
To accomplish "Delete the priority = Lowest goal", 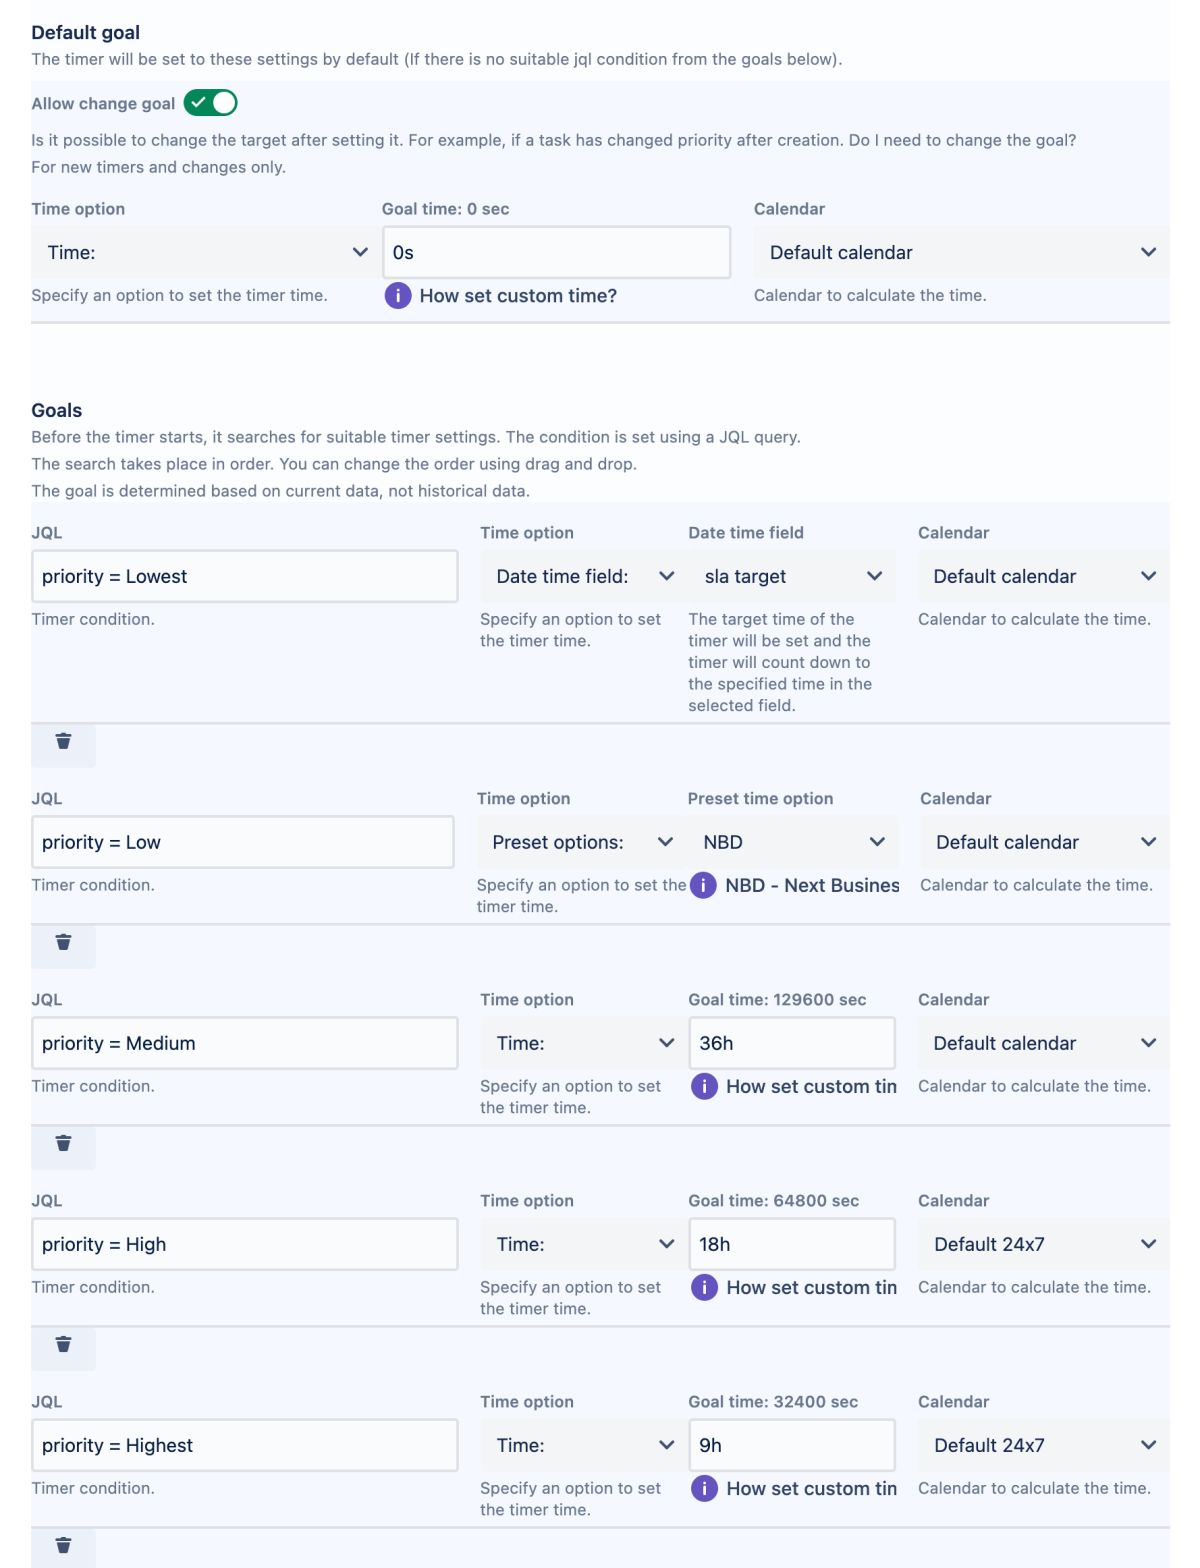I will click(63, 742).
